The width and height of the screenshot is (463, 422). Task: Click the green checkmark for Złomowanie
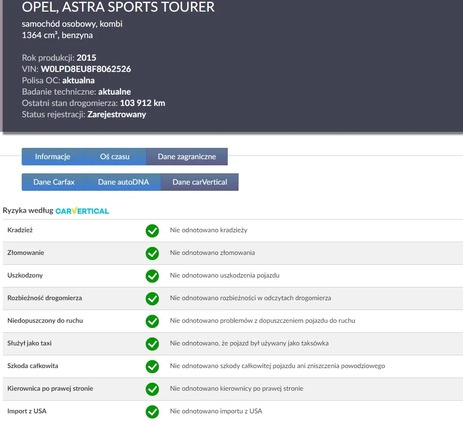click(x=152, y=253)
